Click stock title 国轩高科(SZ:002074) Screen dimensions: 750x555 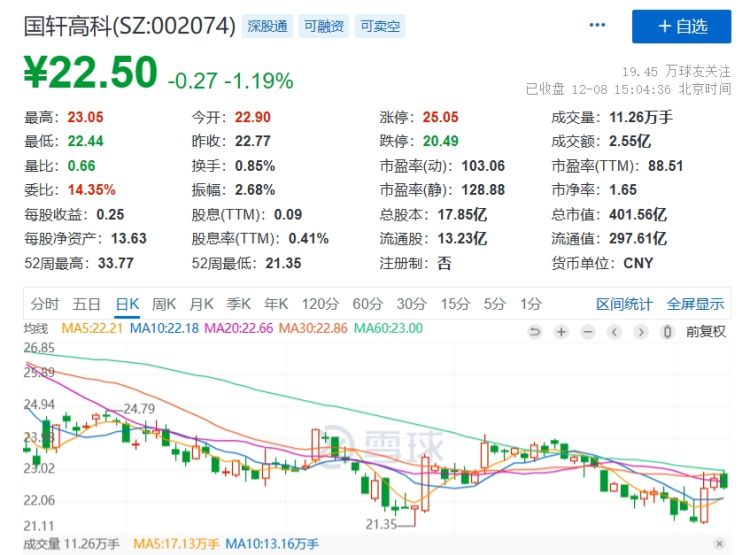(x=130, y=26)
